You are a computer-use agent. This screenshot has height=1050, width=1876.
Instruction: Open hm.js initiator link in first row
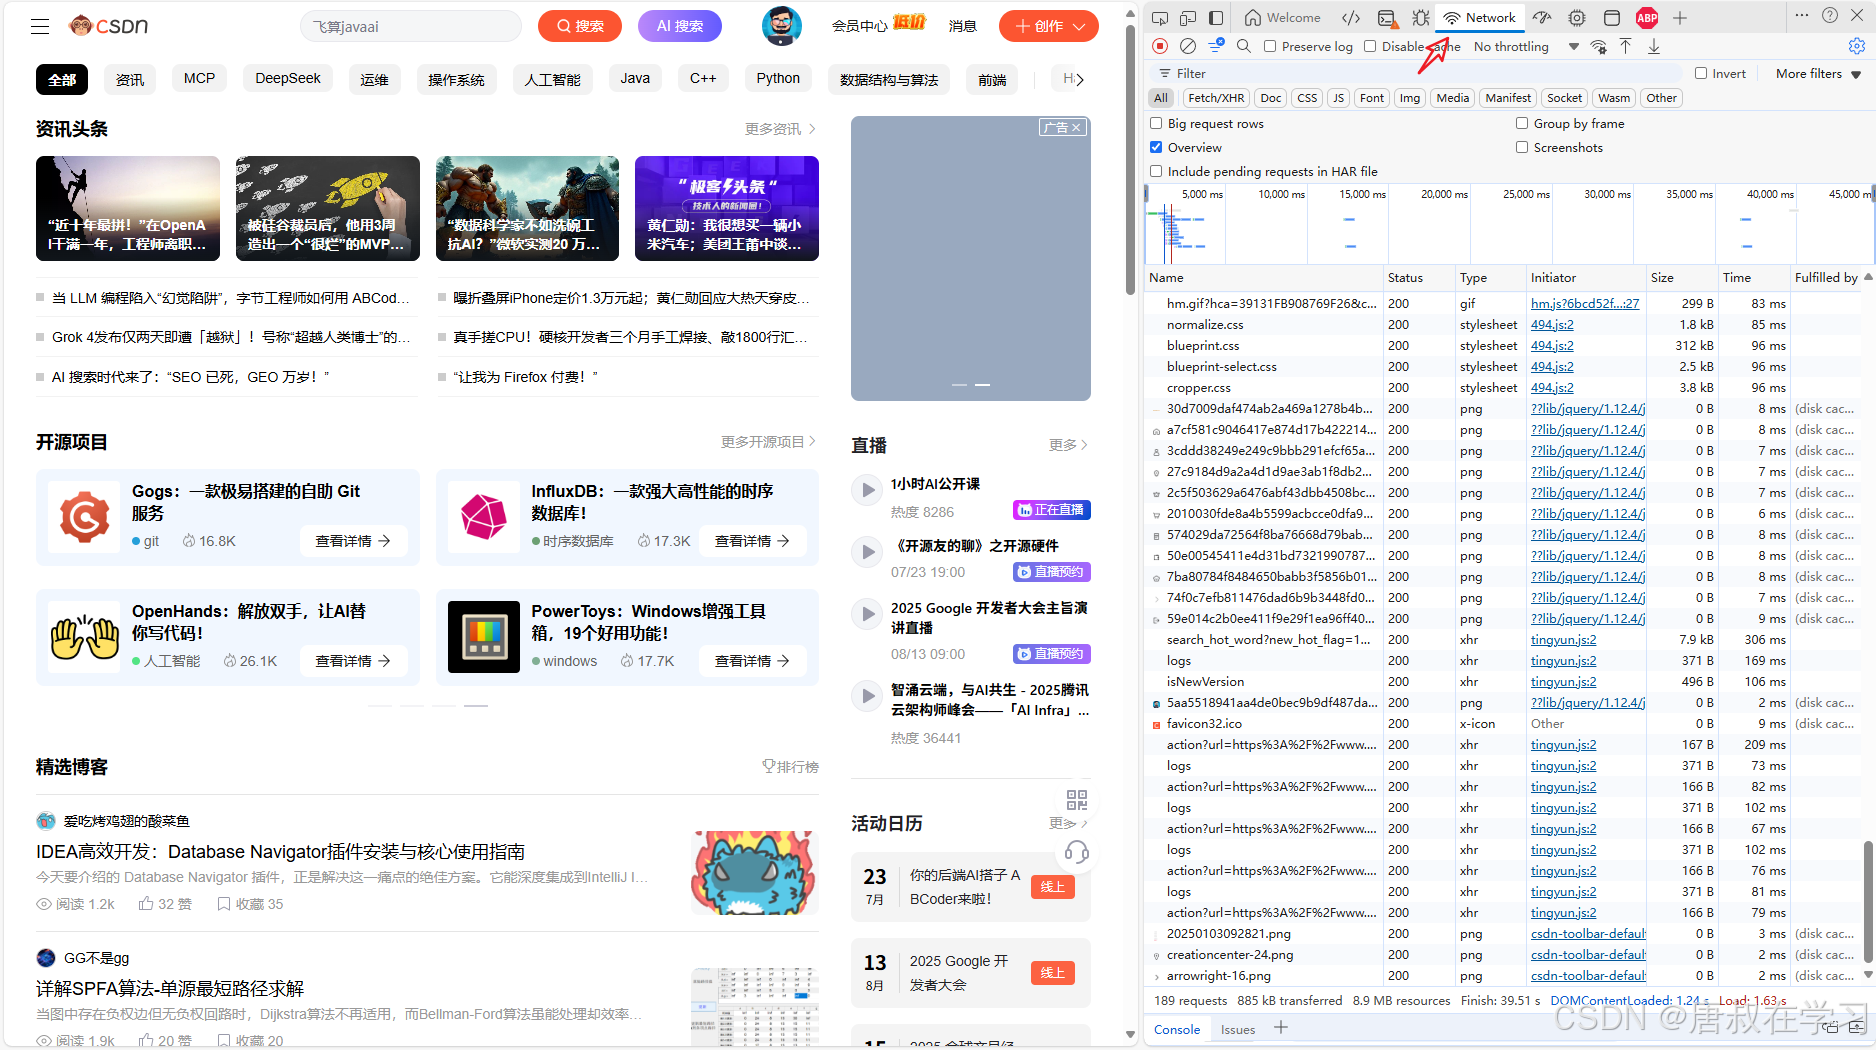(x=1585, y=303)
